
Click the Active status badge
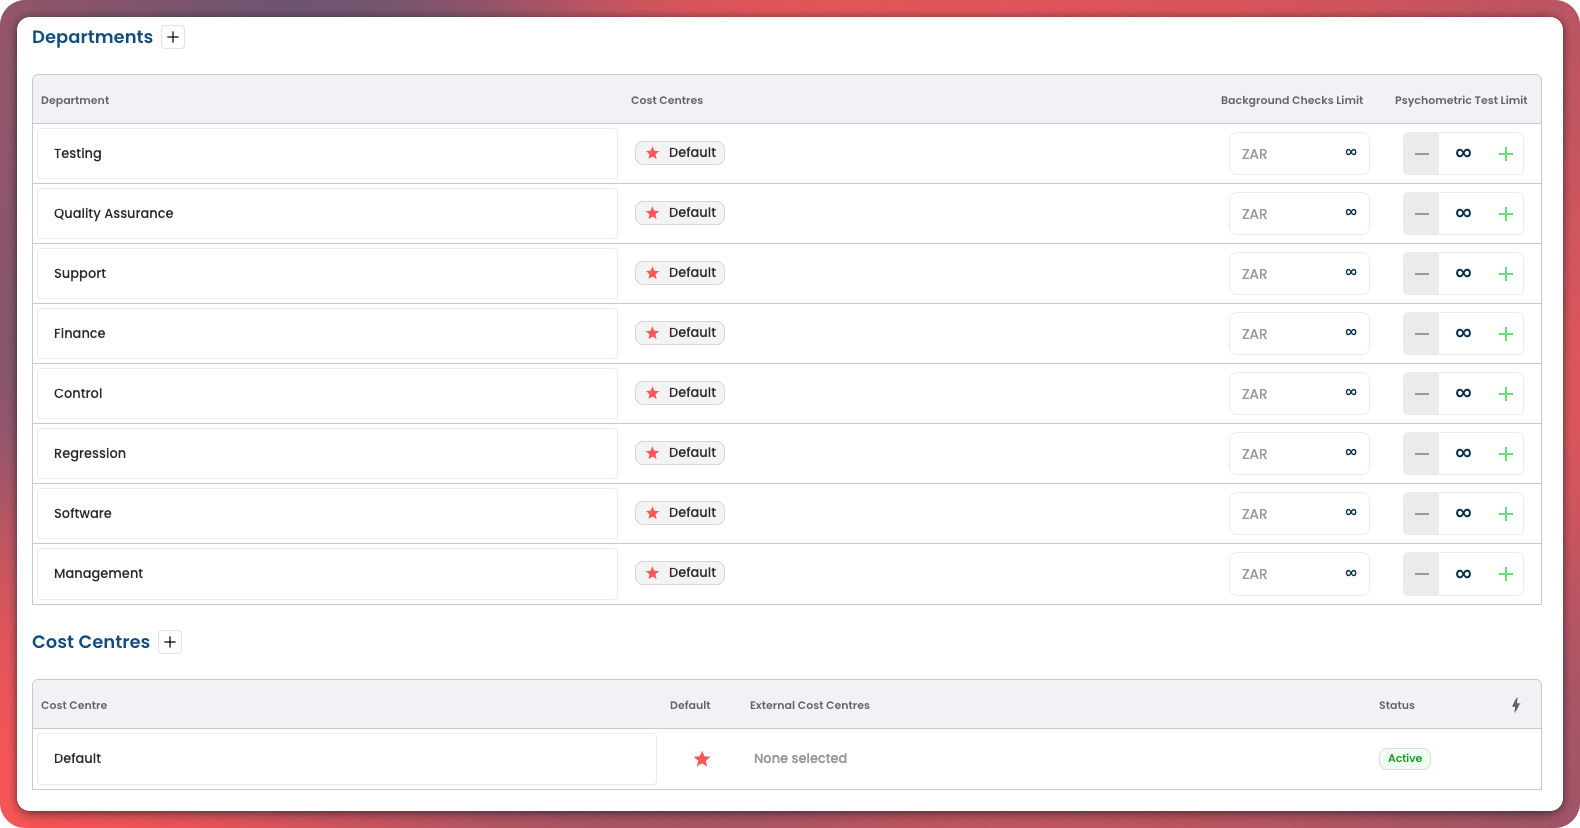(1404, 759)
